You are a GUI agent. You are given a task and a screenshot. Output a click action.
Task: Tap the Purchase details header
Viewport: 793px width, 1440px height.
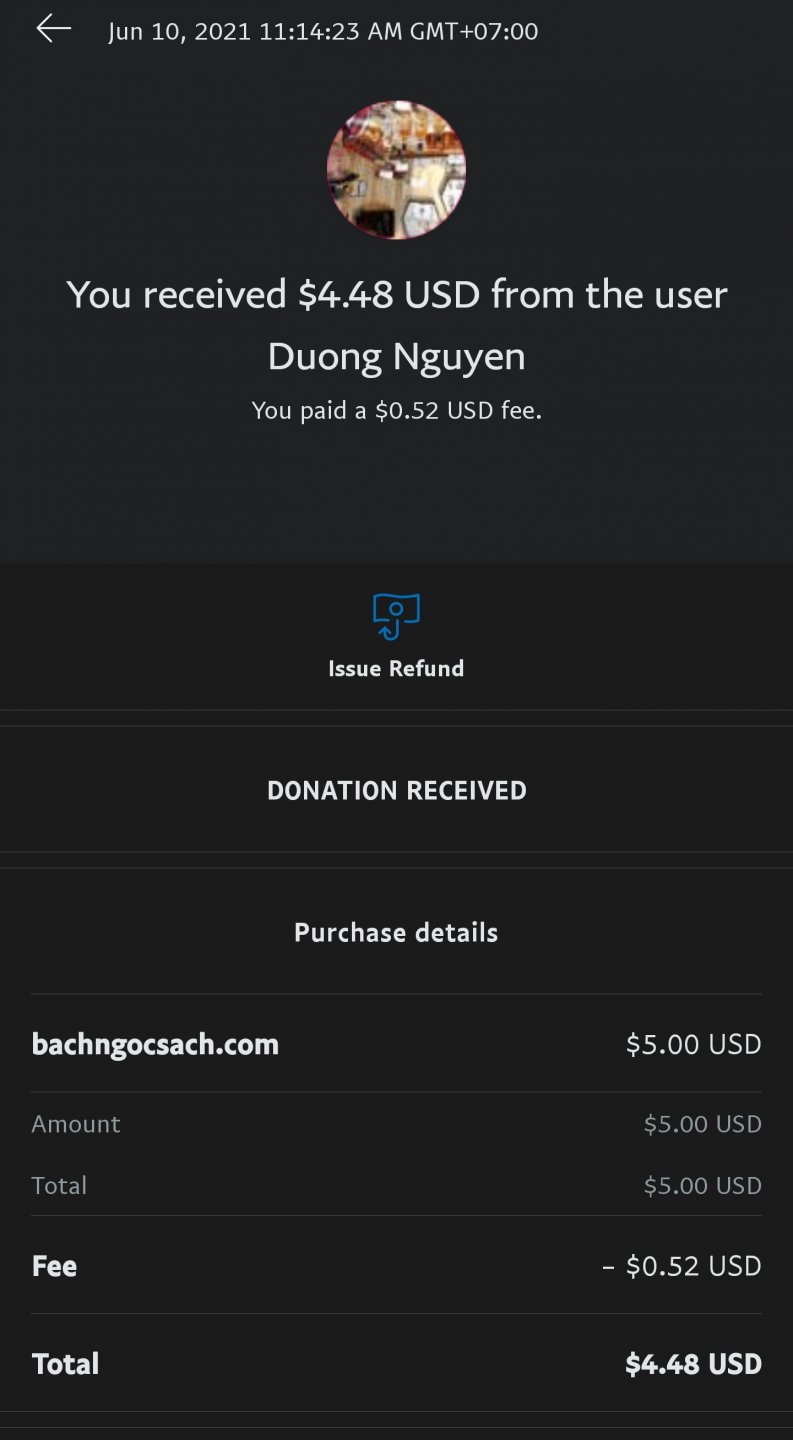(396, 932)
